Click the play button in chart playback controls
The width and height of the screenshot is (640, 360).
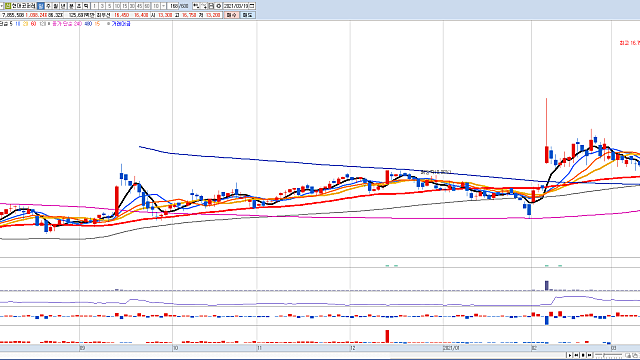570,355
